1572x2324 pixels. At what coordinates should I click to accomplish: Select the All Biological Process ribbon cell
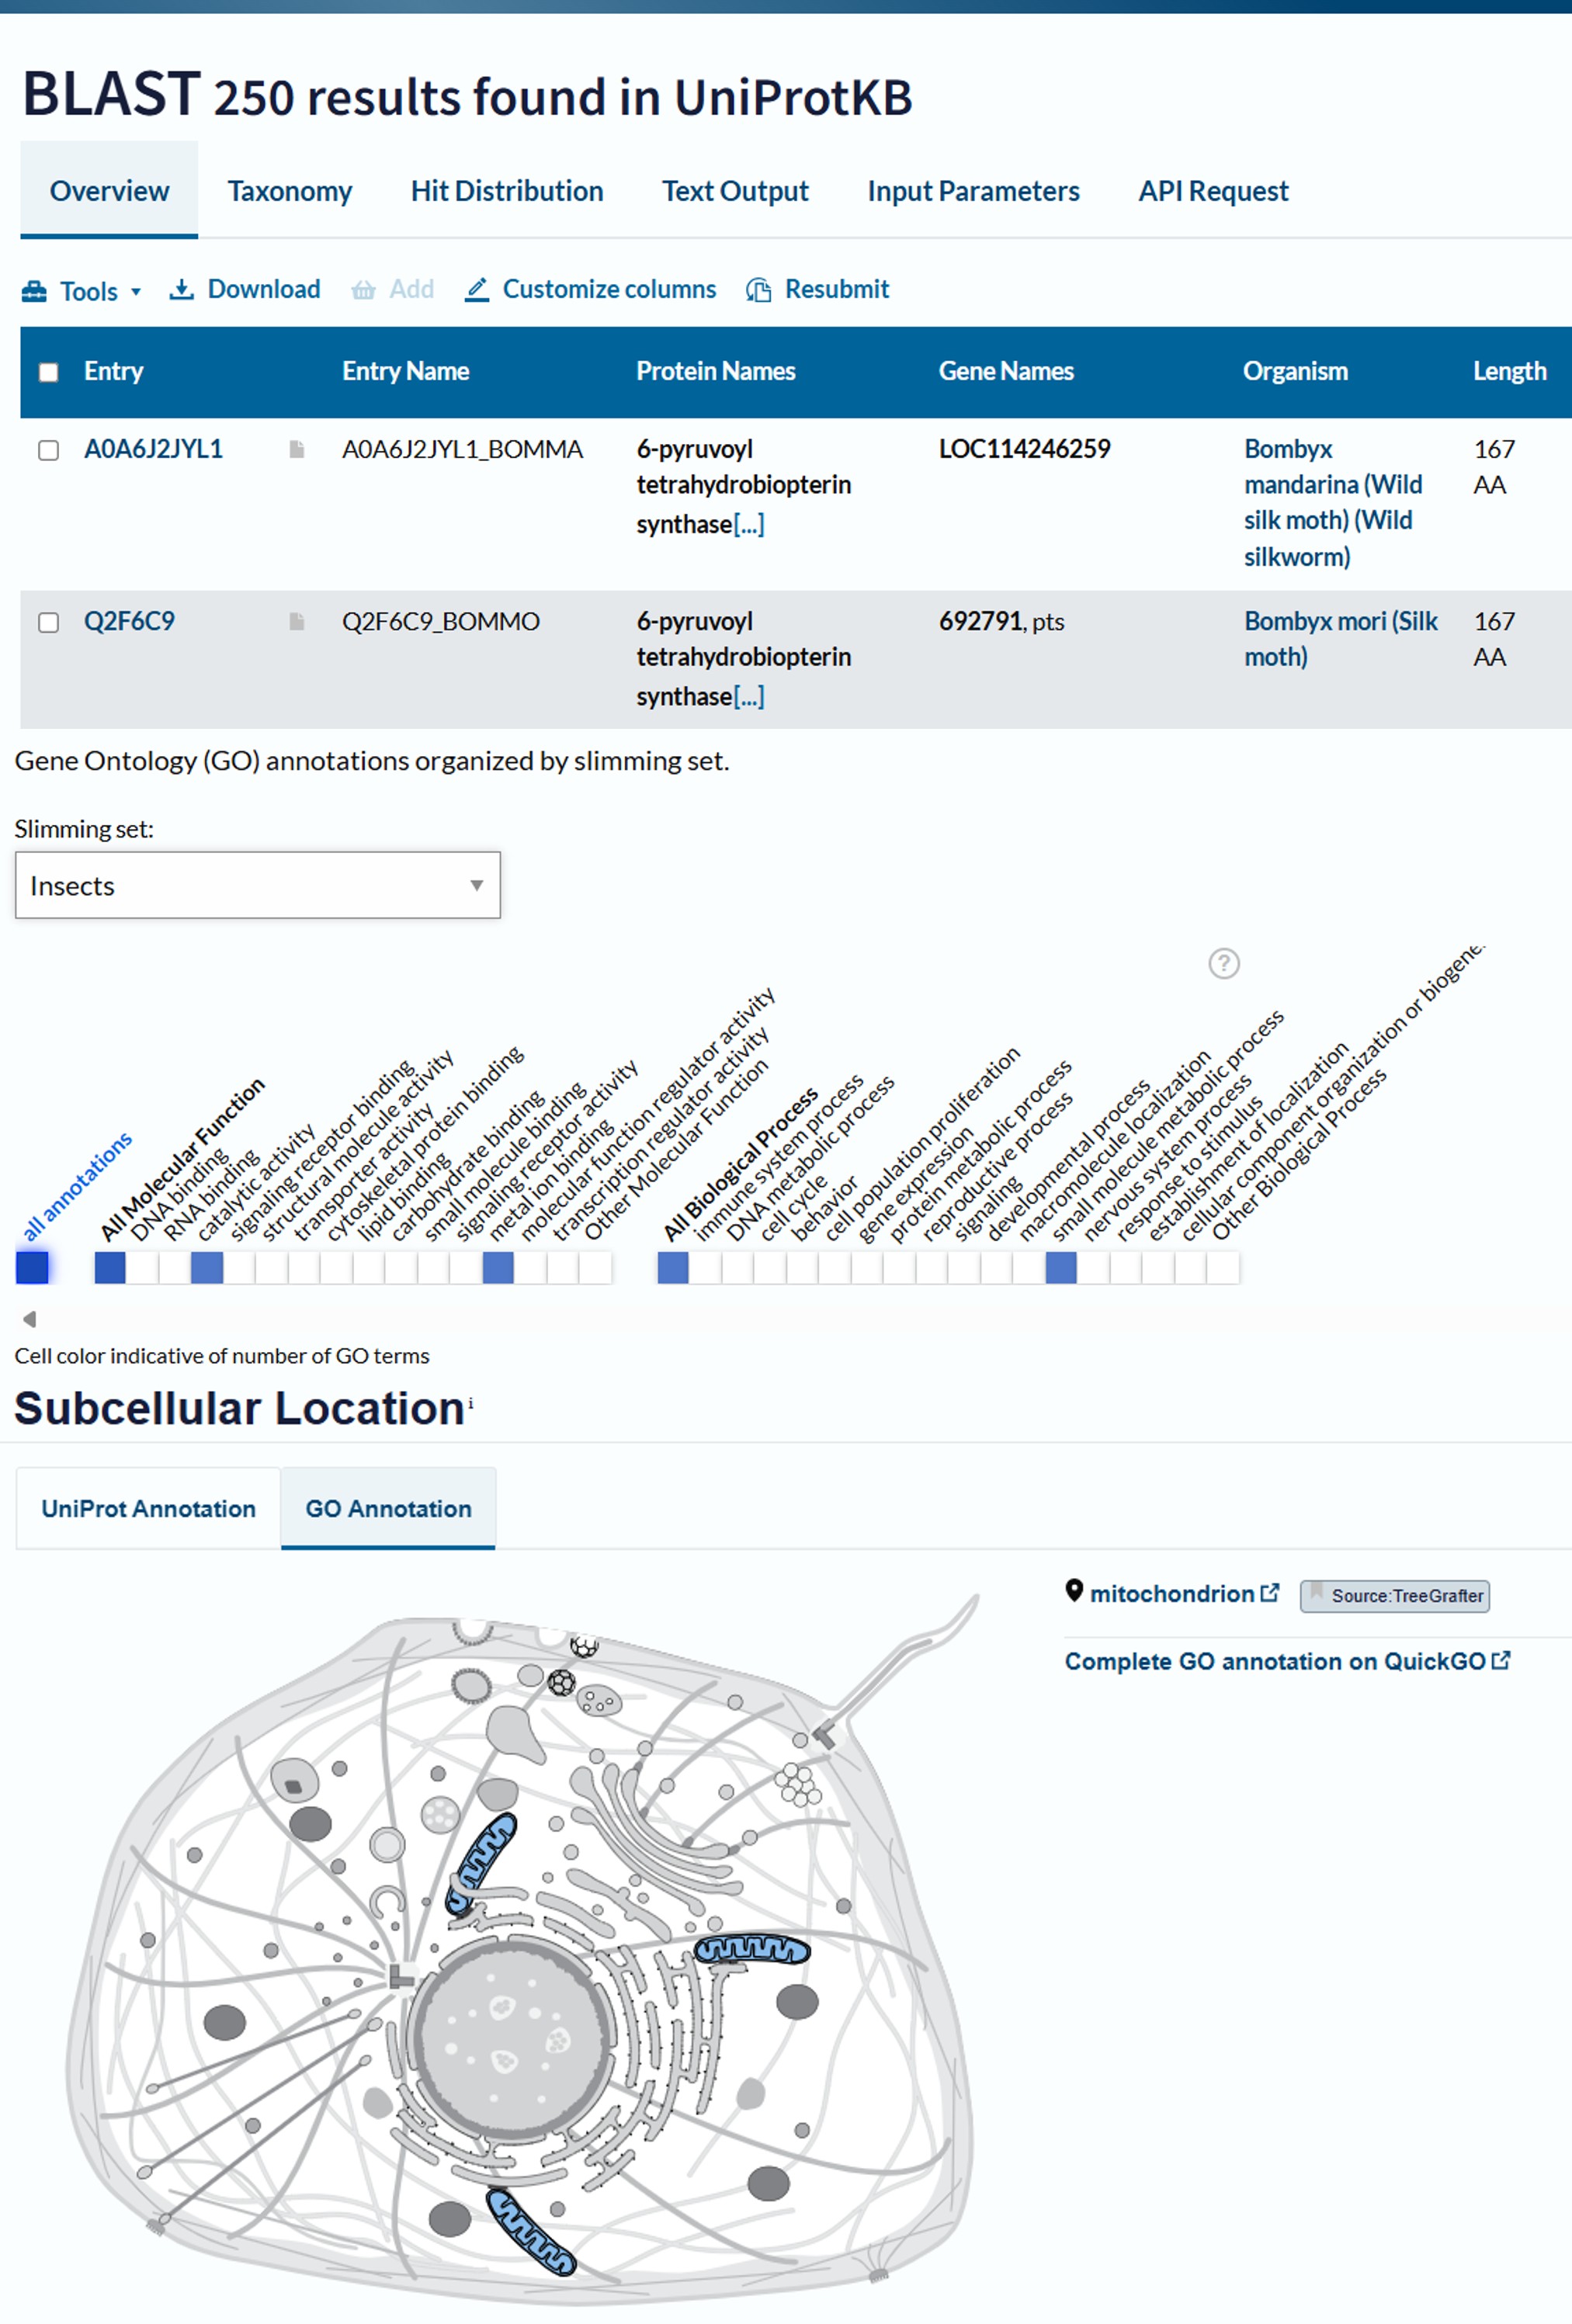pos(673,1267)
